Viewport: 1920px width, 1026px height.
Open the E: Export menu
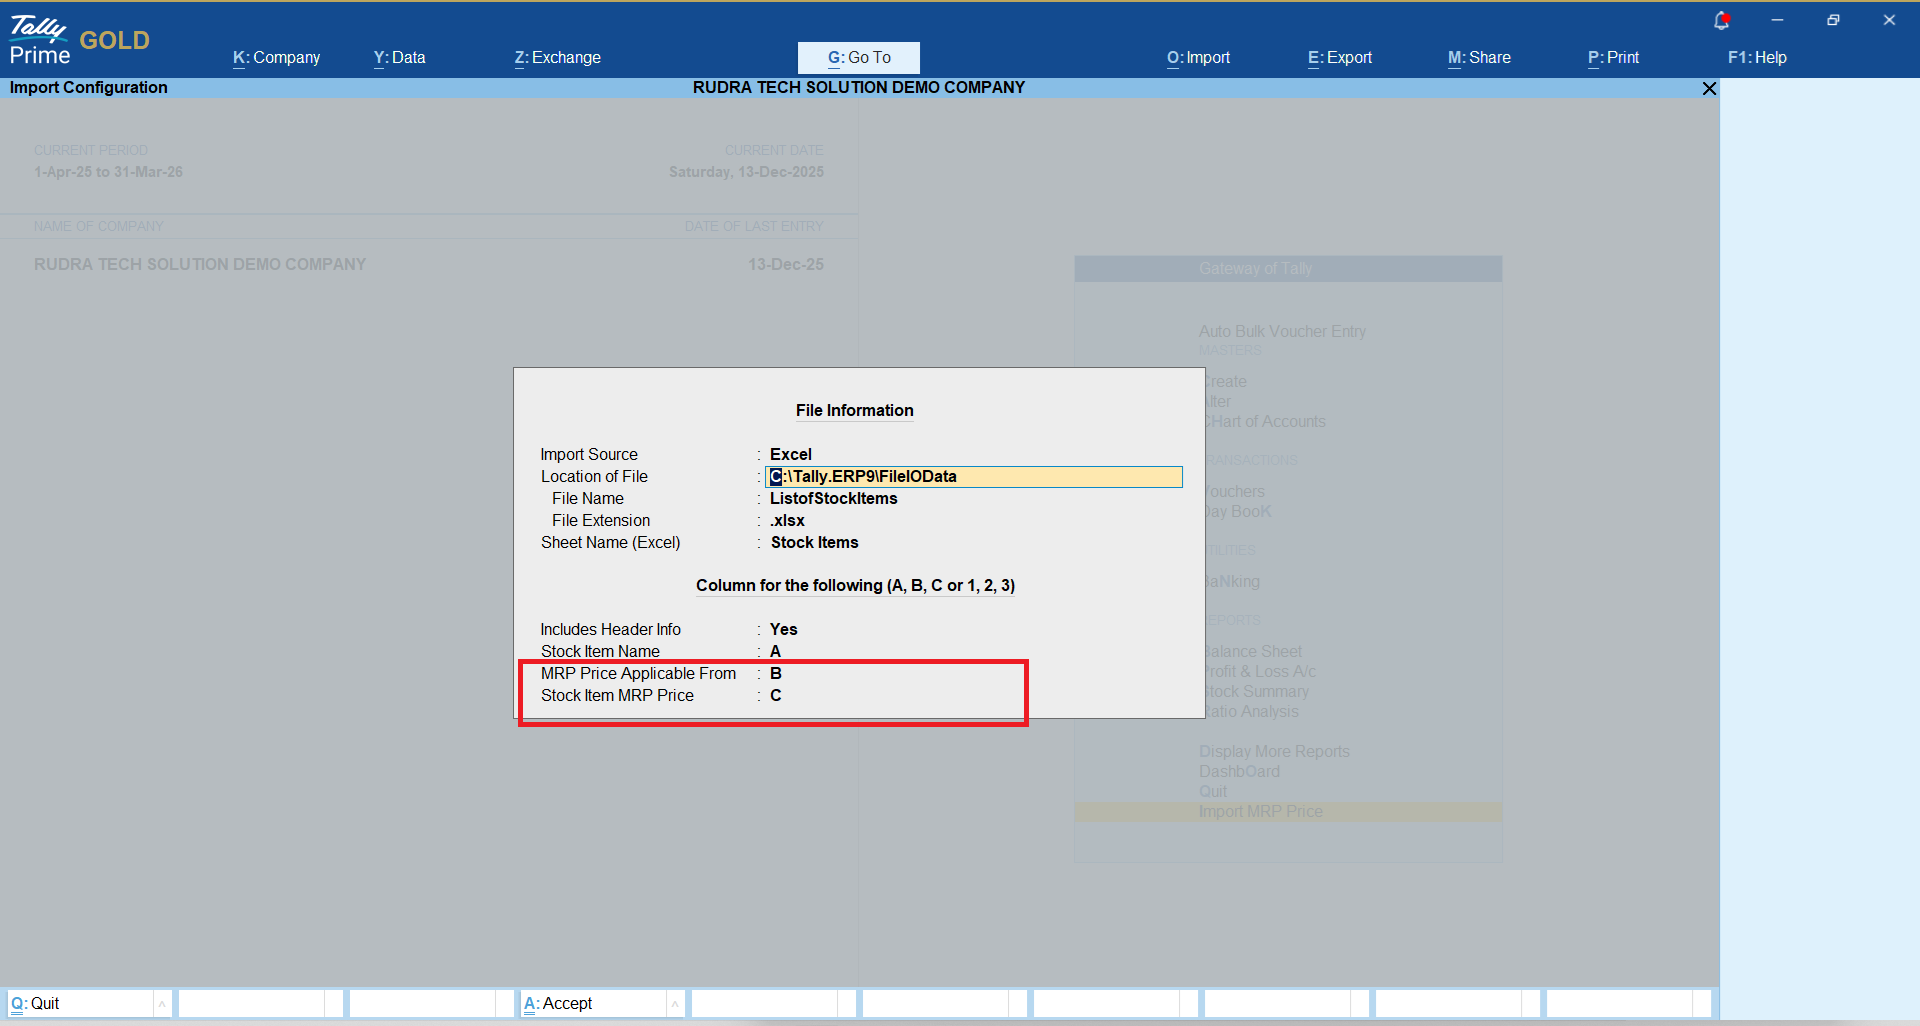click(x=1339, y=58)
